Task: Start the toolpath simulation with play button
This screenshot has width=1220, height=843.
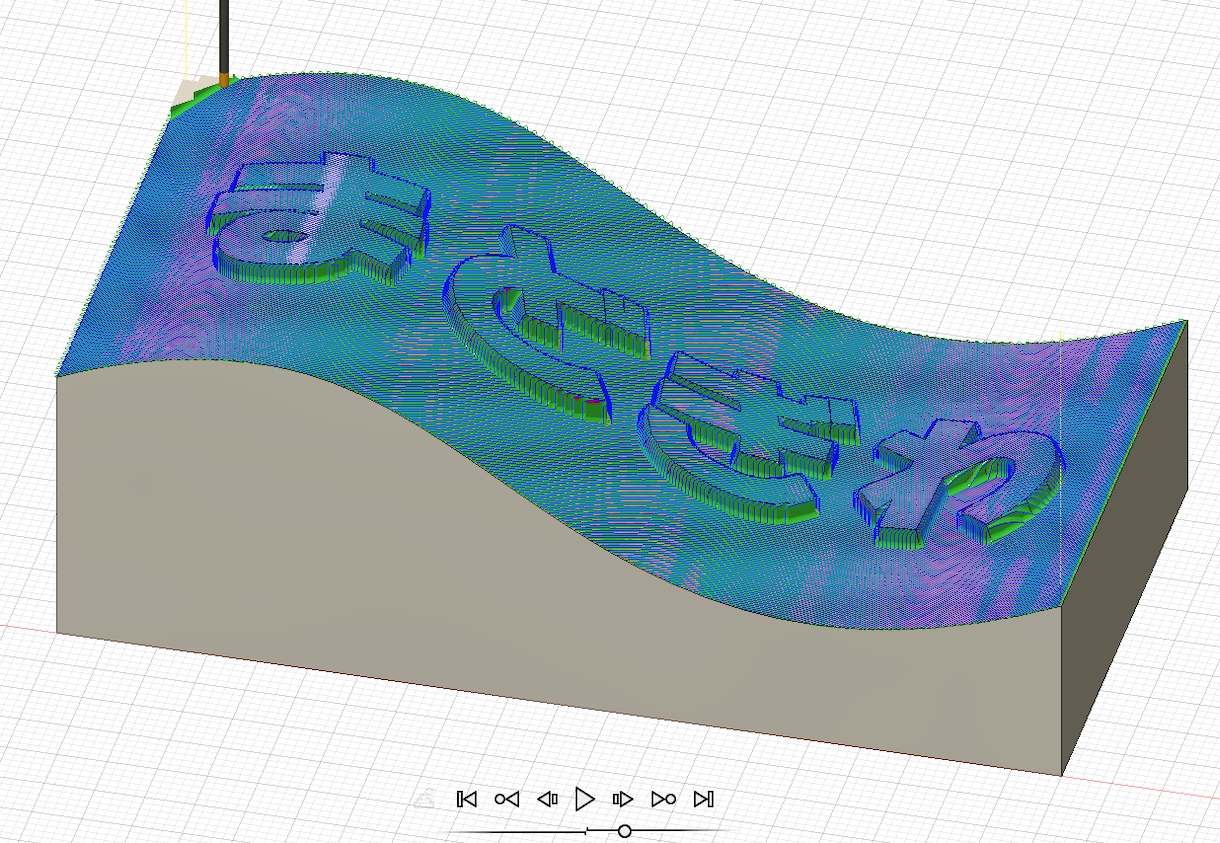Action: (585, 799)
